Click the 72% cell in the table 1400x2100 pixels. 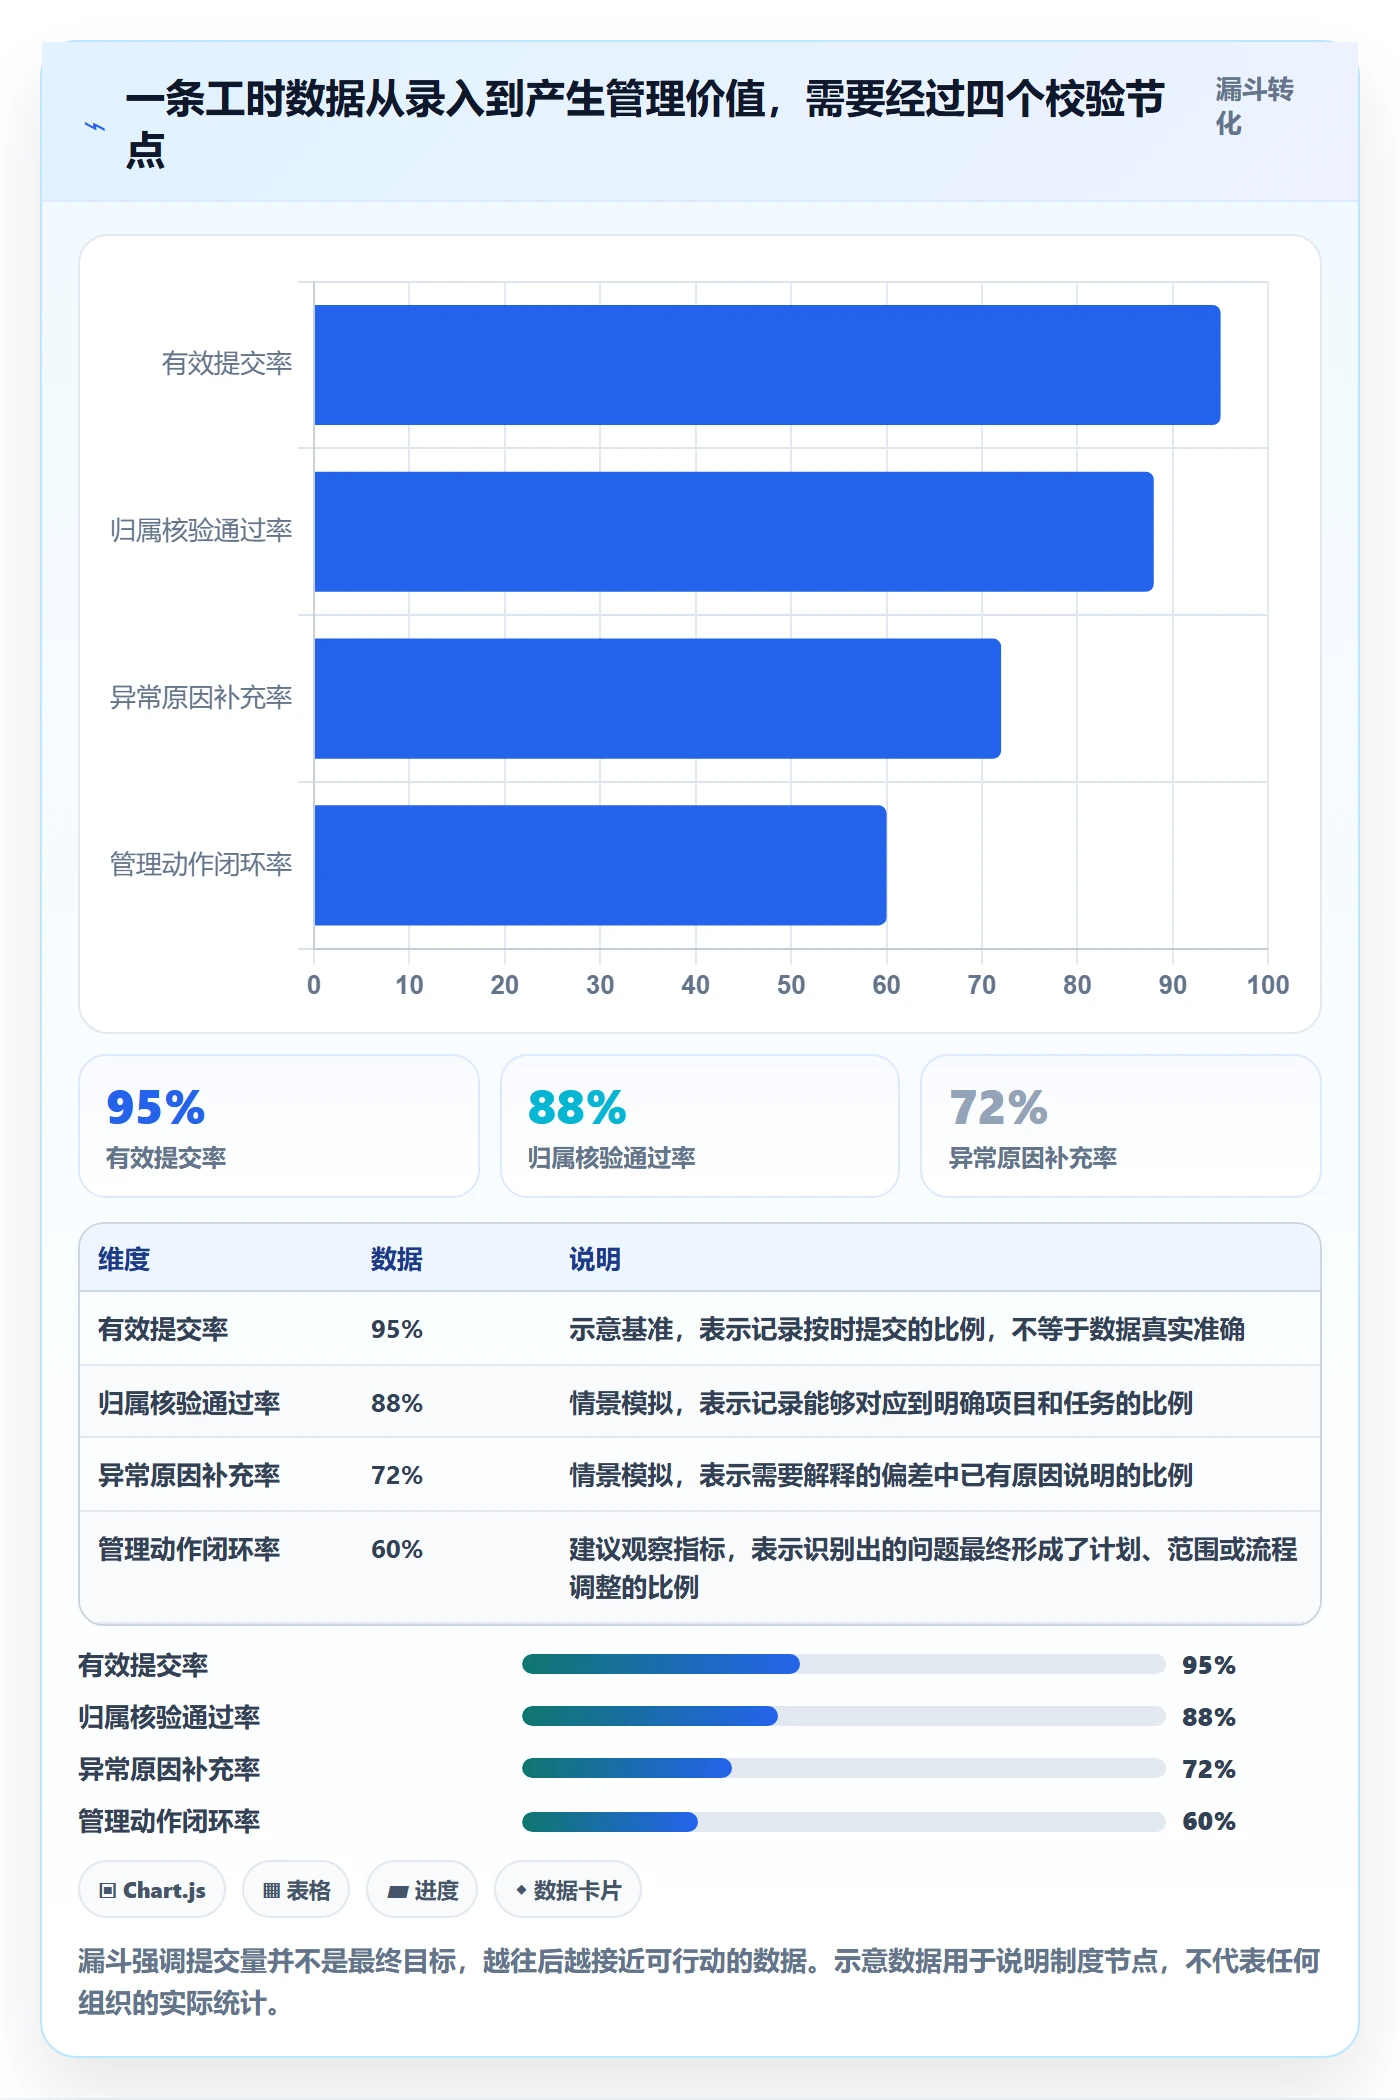click(x=397, y=1475)
